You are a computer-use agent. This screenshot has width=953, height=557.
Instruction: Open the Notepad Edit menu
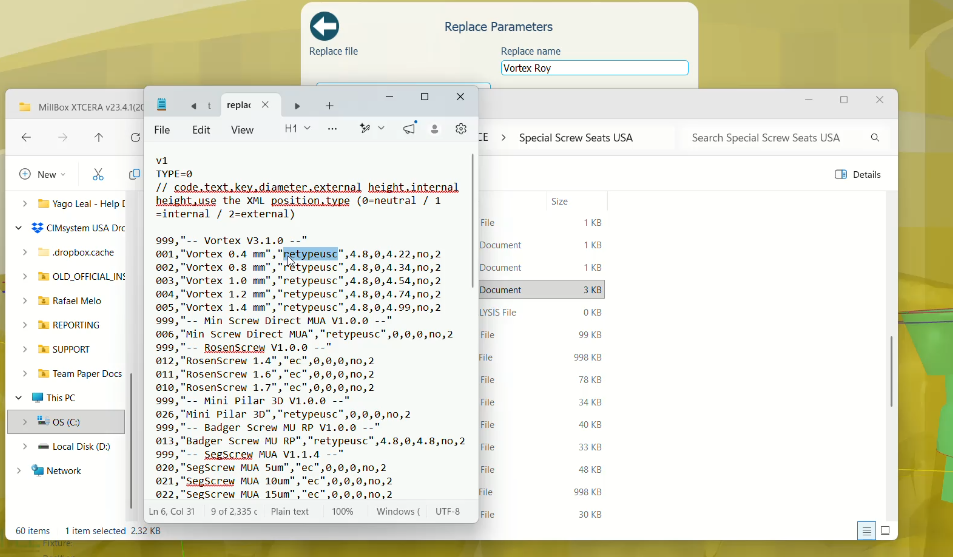click(201, 130)
